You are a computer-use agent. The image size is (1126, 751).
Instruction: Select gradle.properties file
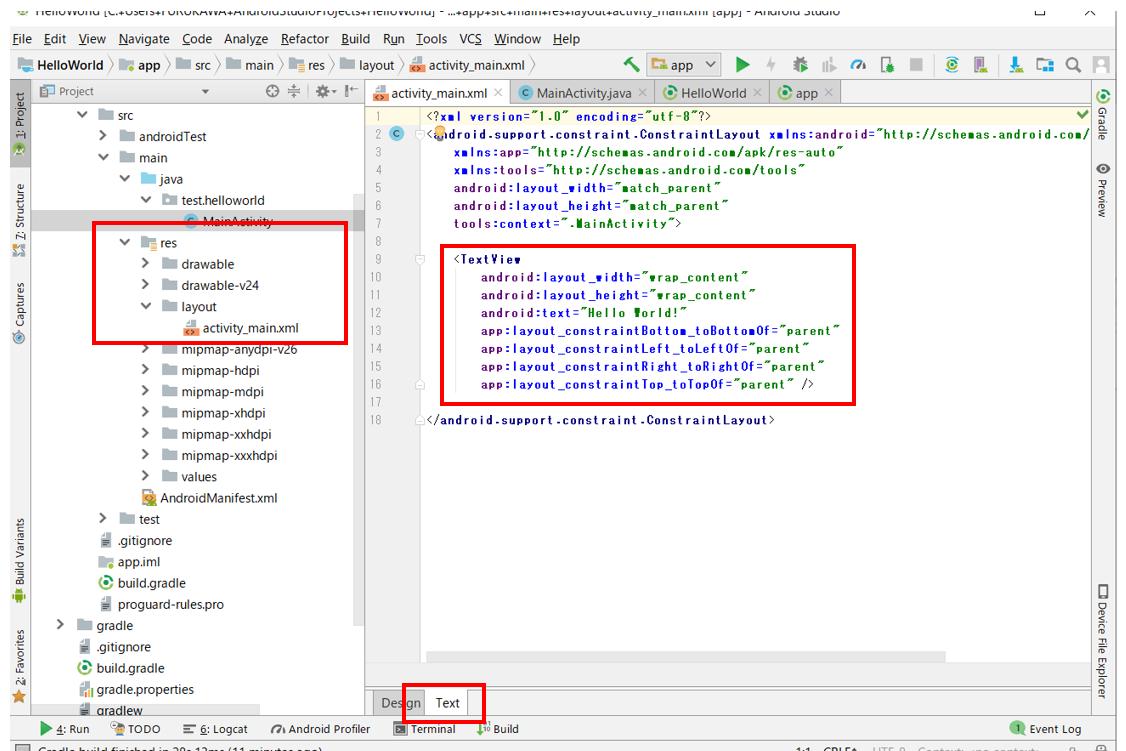(136, 689)
